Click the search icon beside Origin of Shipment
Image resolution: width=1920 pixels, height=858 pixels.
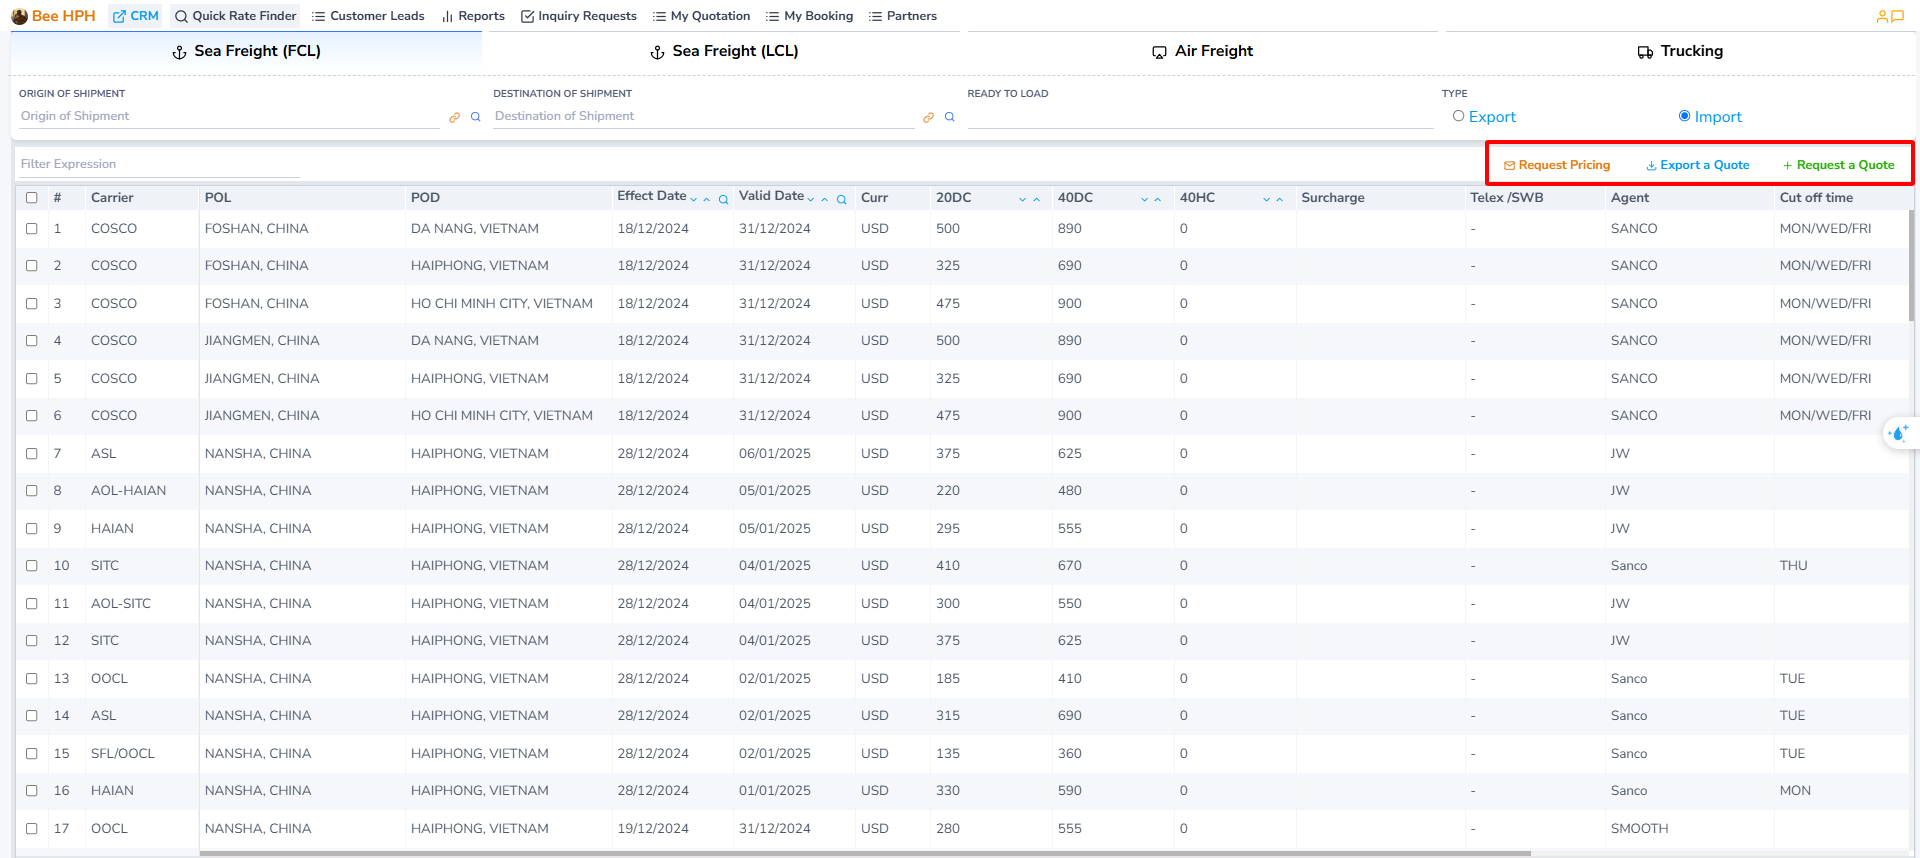(x=476, y=117)
